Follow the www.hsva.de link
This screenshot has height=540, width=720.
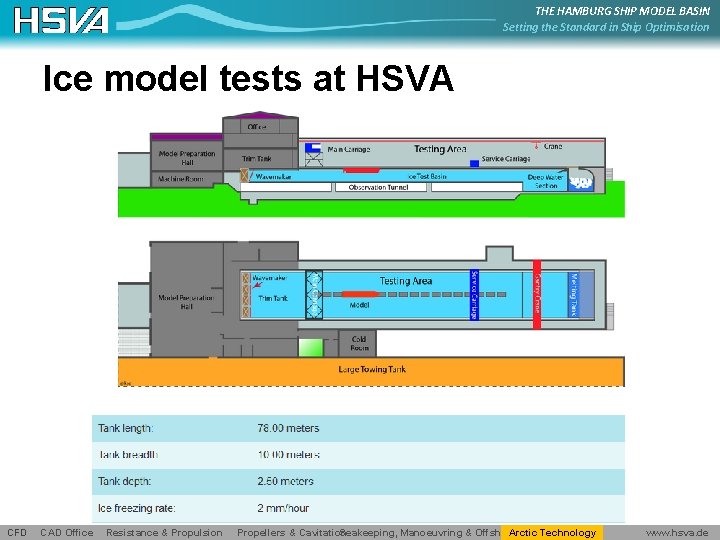click(677, 533)
